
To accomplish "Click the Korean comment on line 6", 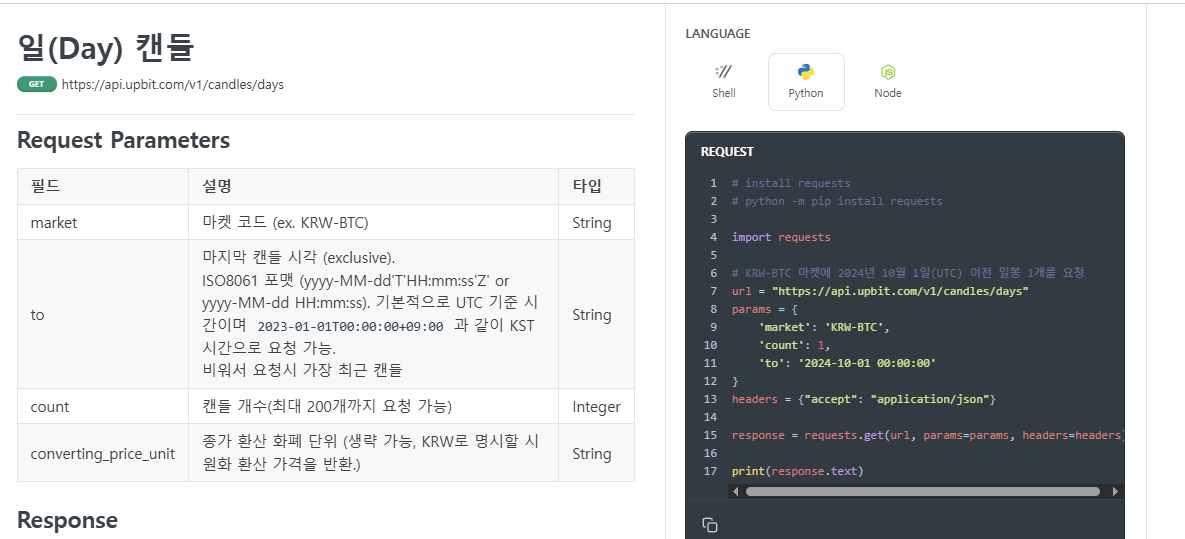I will [x=908, y=273].
